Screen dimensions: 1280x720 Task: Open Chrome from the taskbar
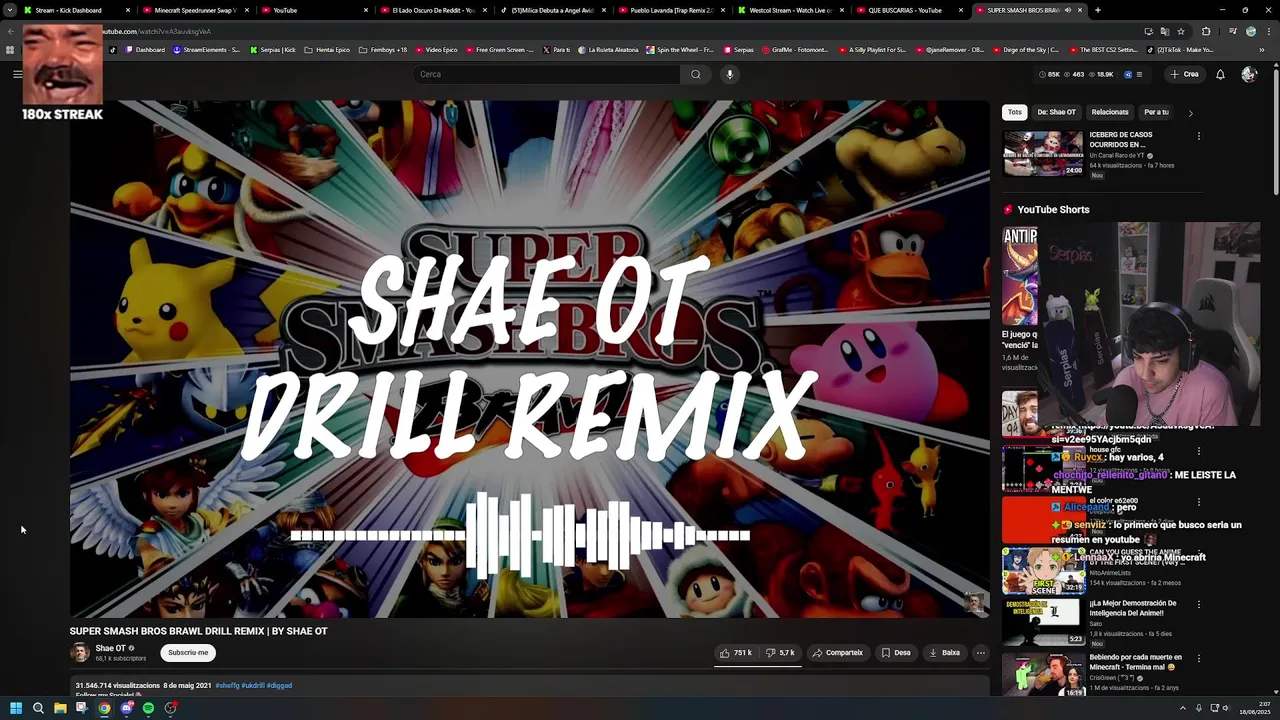(x=104, y=708)
